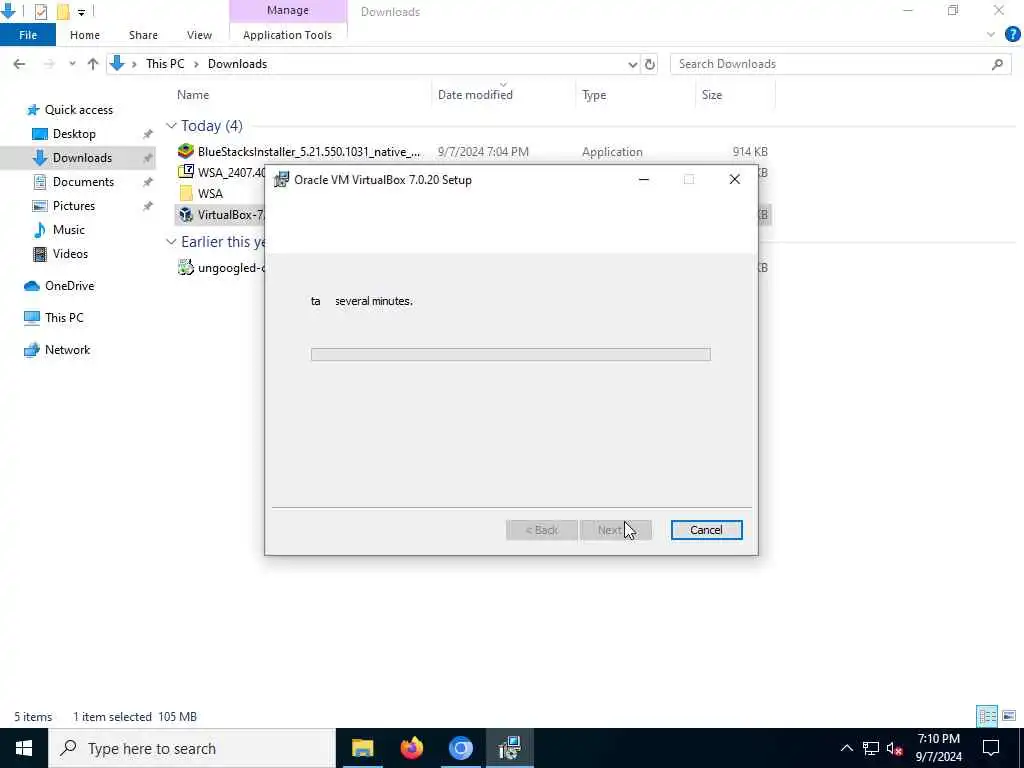Select OneDrive in sidebar
Viewport: 1024px width, 768px height.
tap(69, 286)
